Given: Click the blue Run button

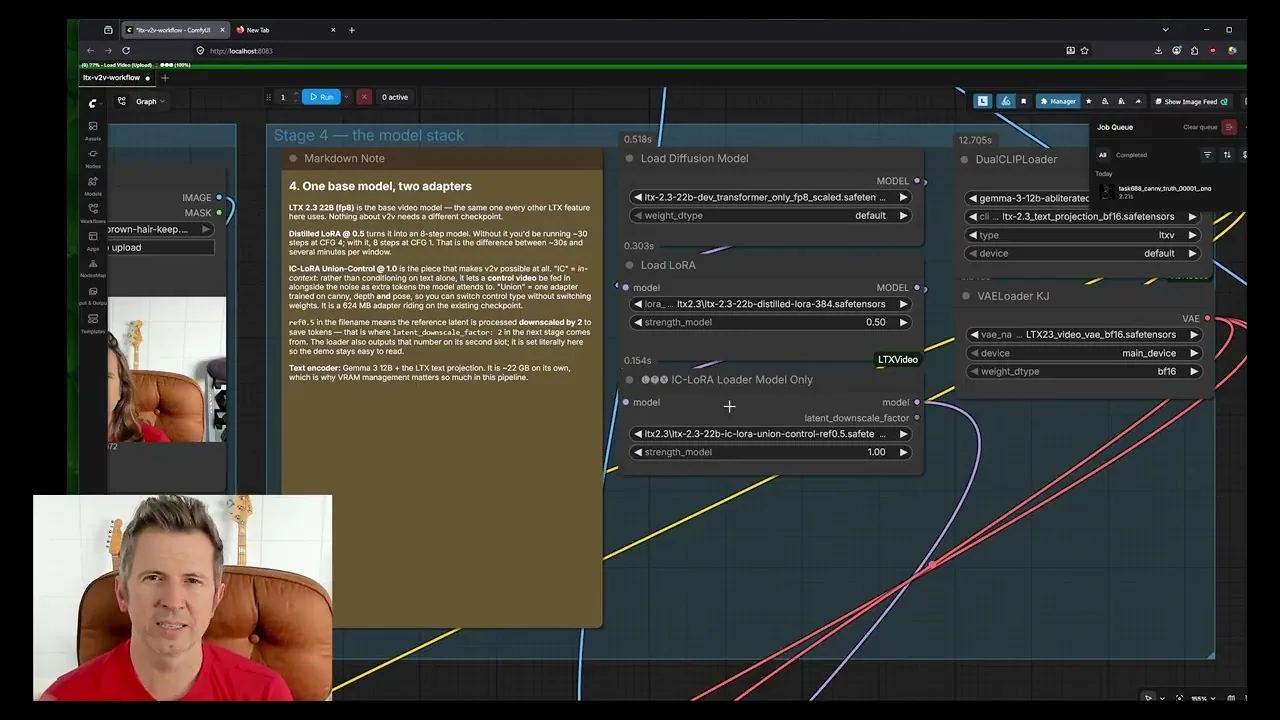Looking at the screenshot, I should [x=321, y=97].
